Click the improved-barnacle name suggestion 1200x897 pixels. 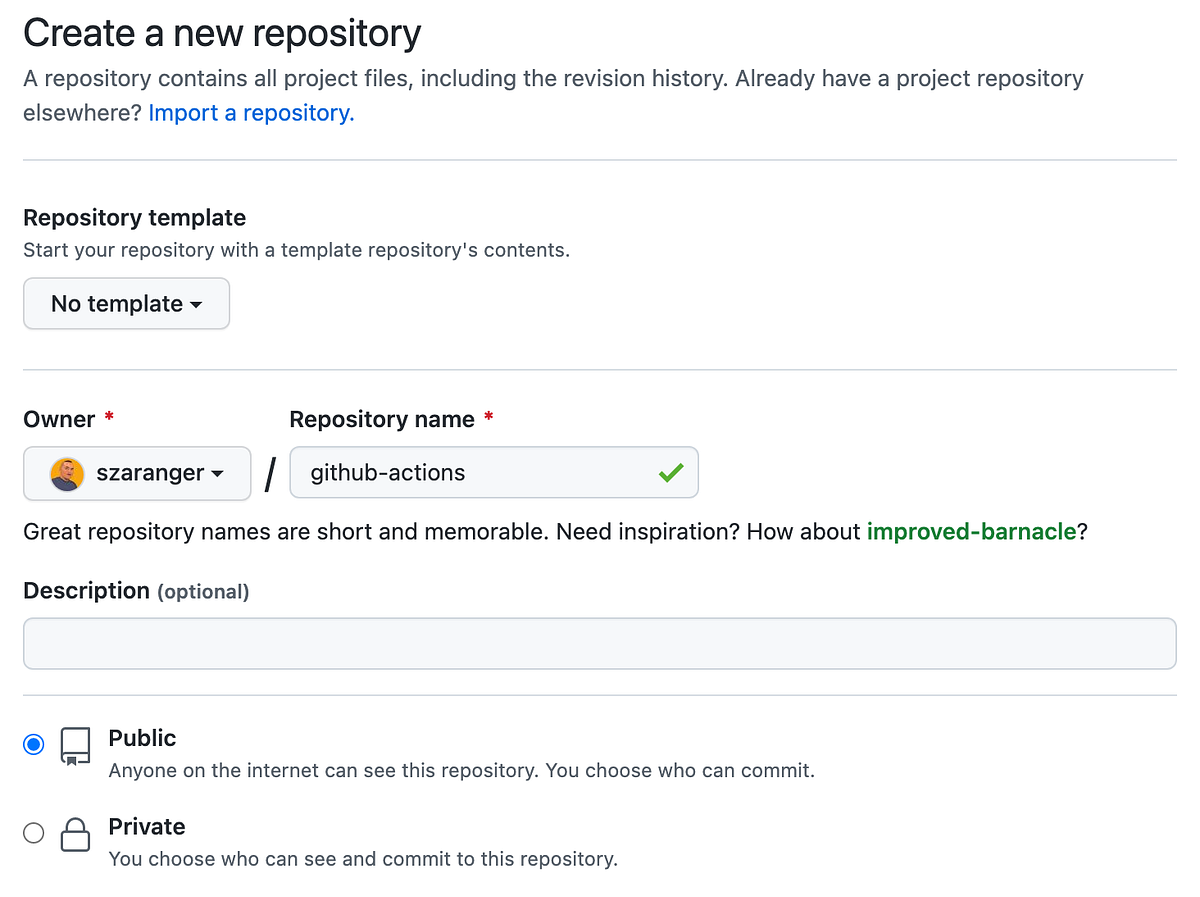(971, 531)
